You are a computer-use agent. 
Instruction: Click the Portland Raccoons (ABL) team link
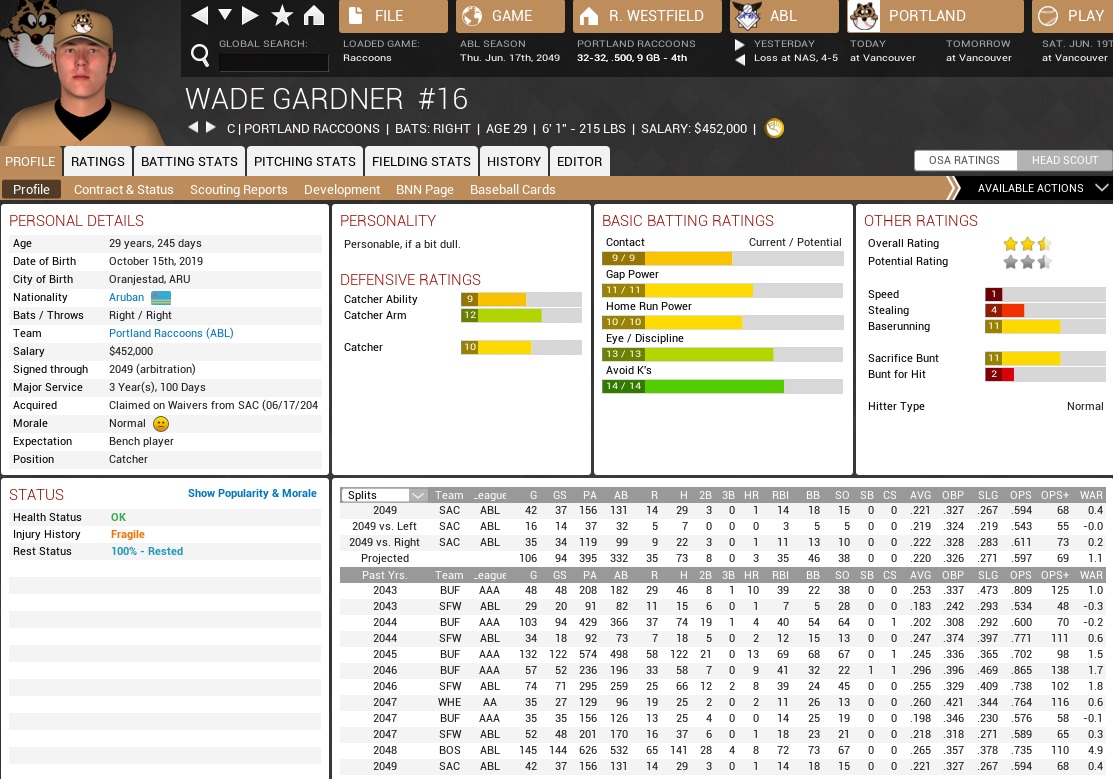pyautogui.click(x=171, y=333)
